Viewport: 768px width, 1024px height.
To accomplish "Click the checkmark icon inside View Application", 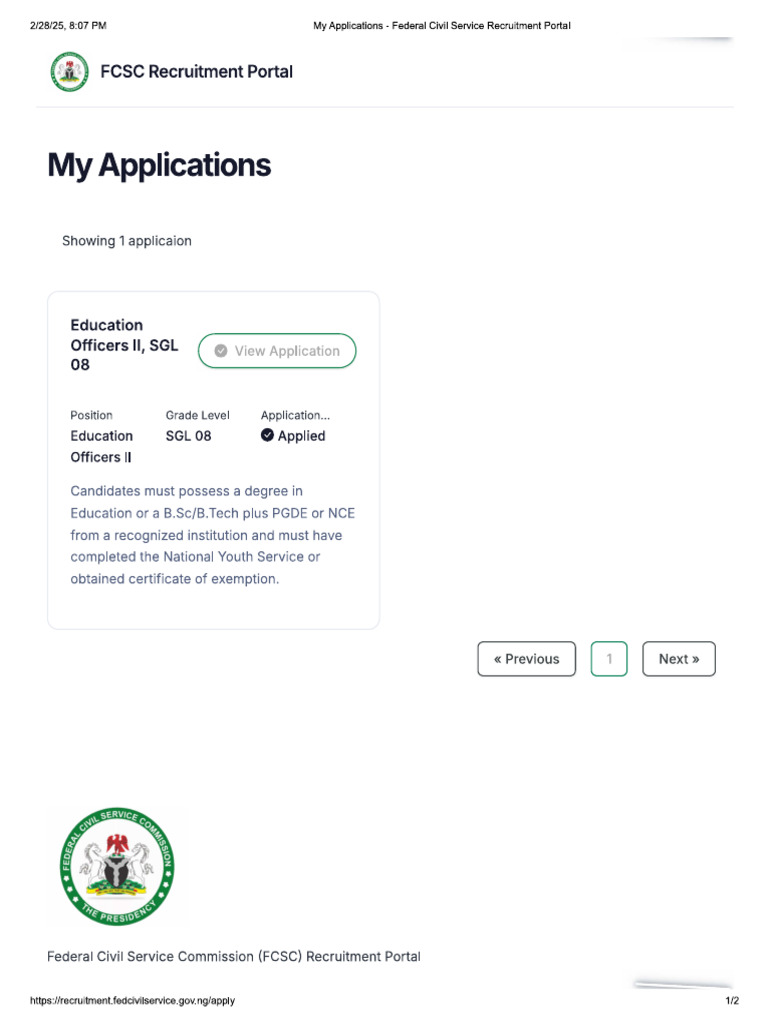I will [221, 351].
